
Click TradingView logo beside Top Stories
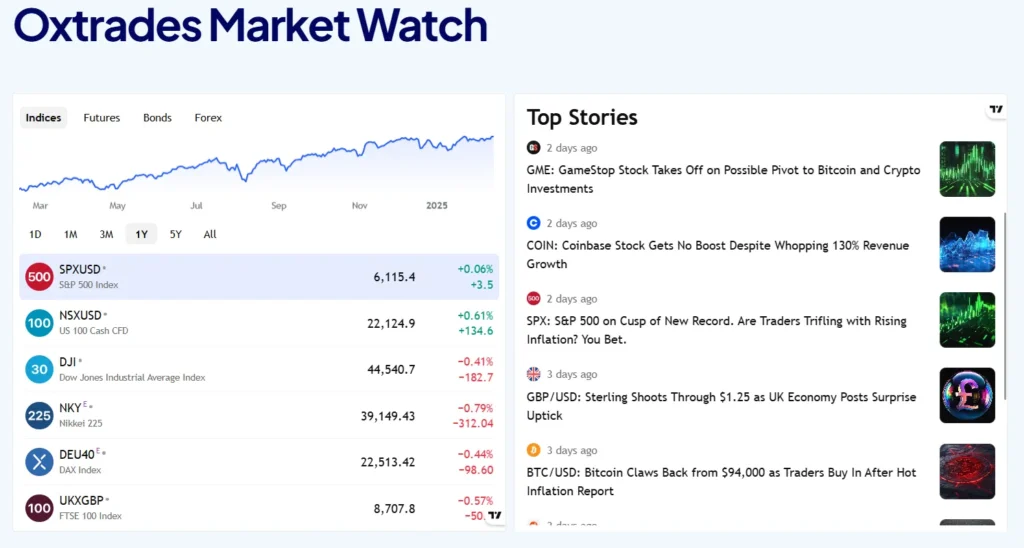tap(995, 110)
